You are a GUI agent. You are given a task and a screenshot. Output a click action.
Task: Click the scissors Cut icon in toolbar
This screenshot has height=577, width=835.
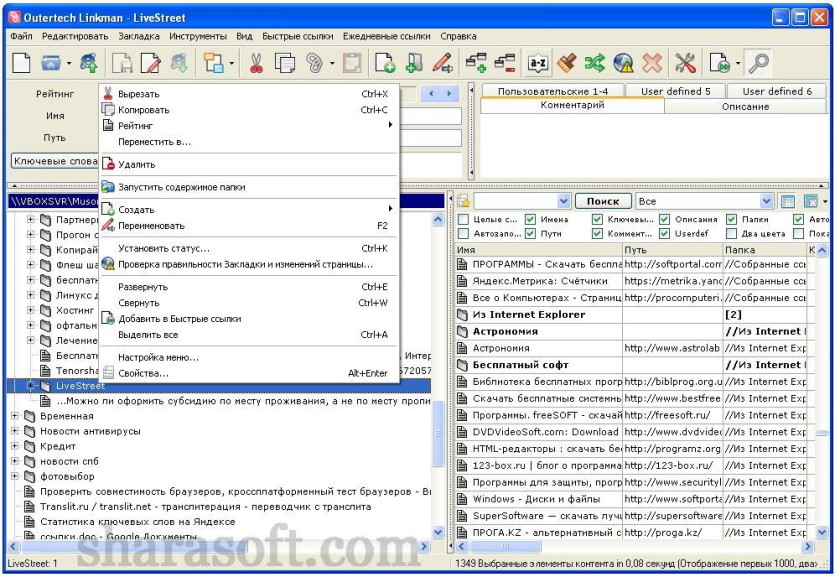[256, 63]
